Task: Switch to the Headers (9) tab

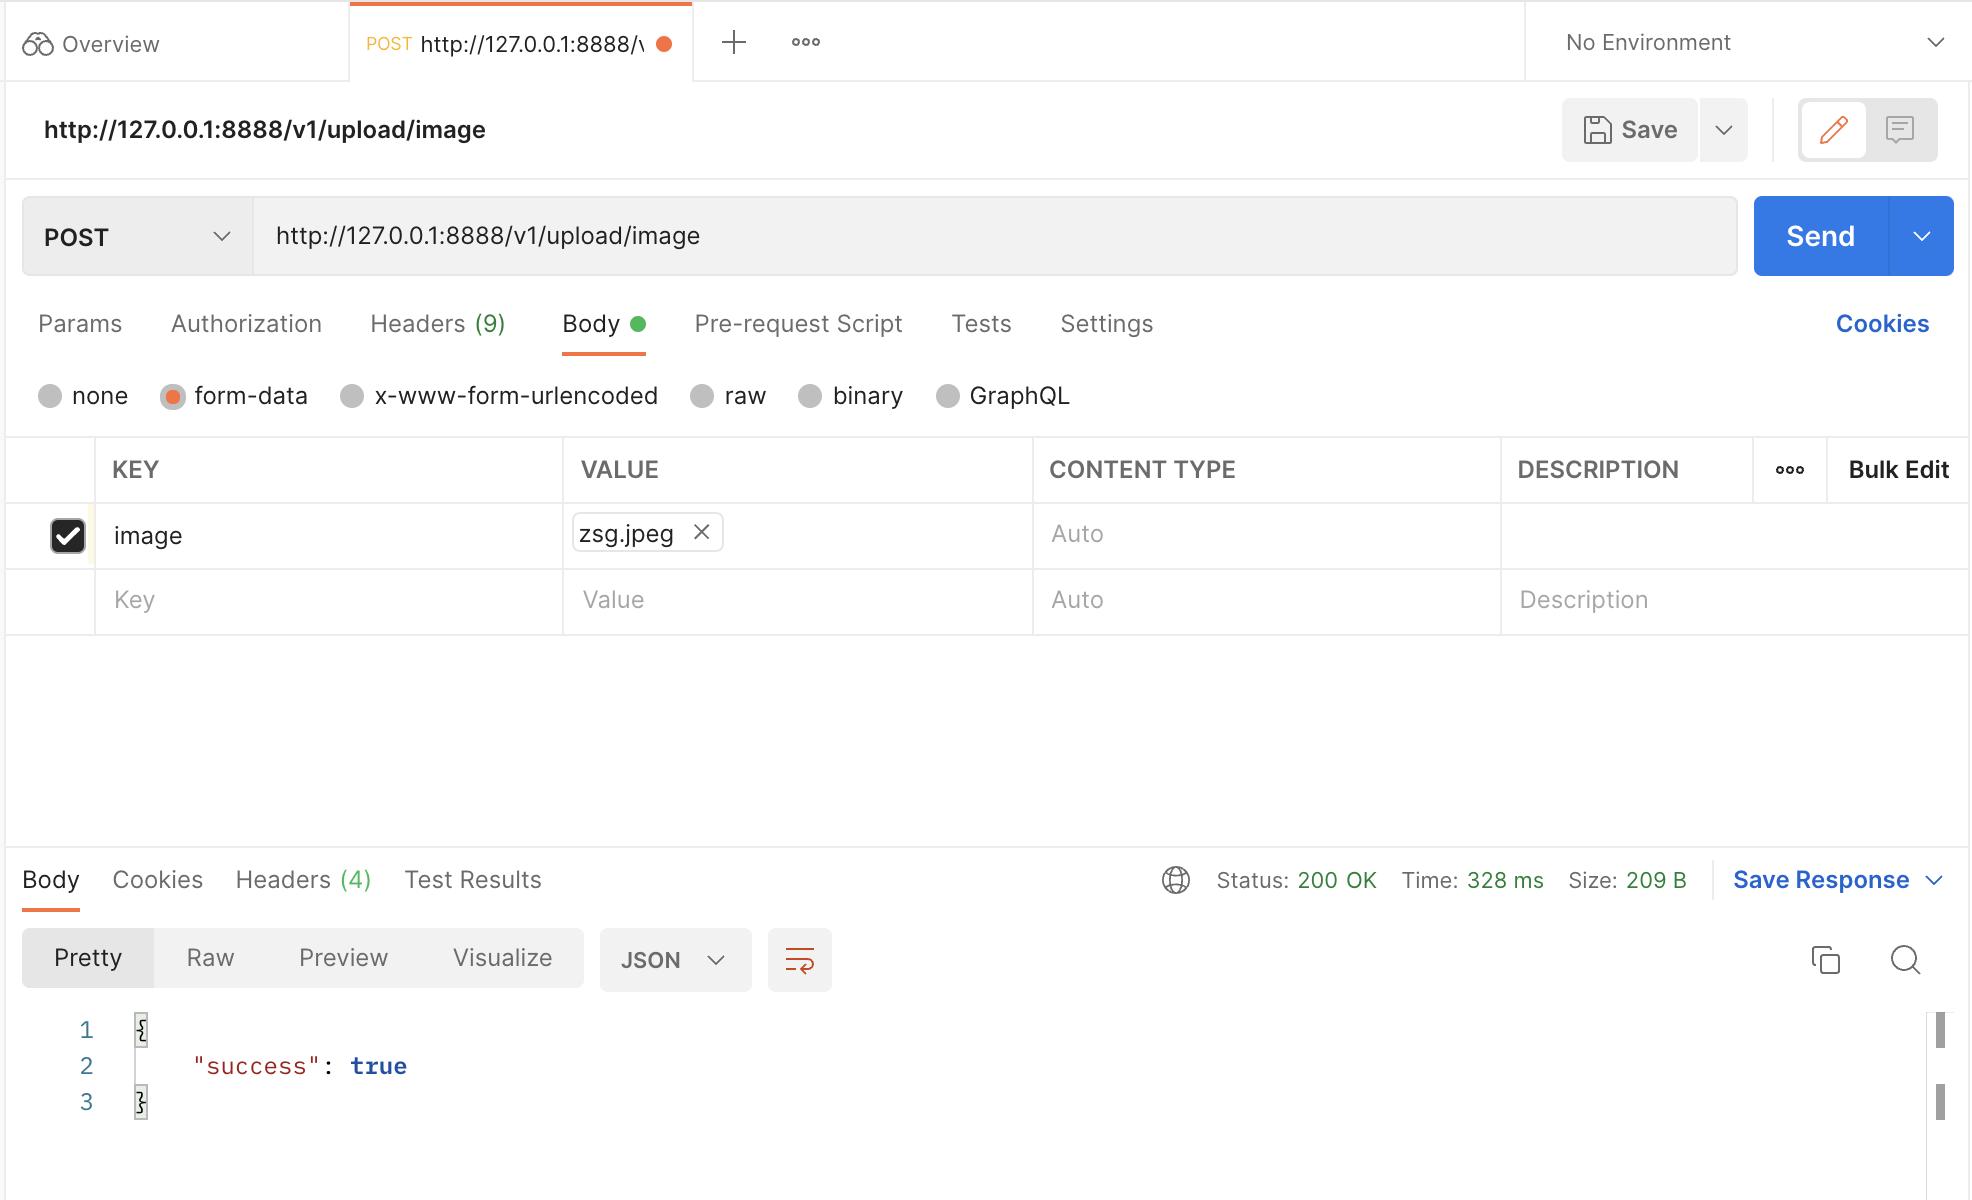Action: [x=437, y=324]
